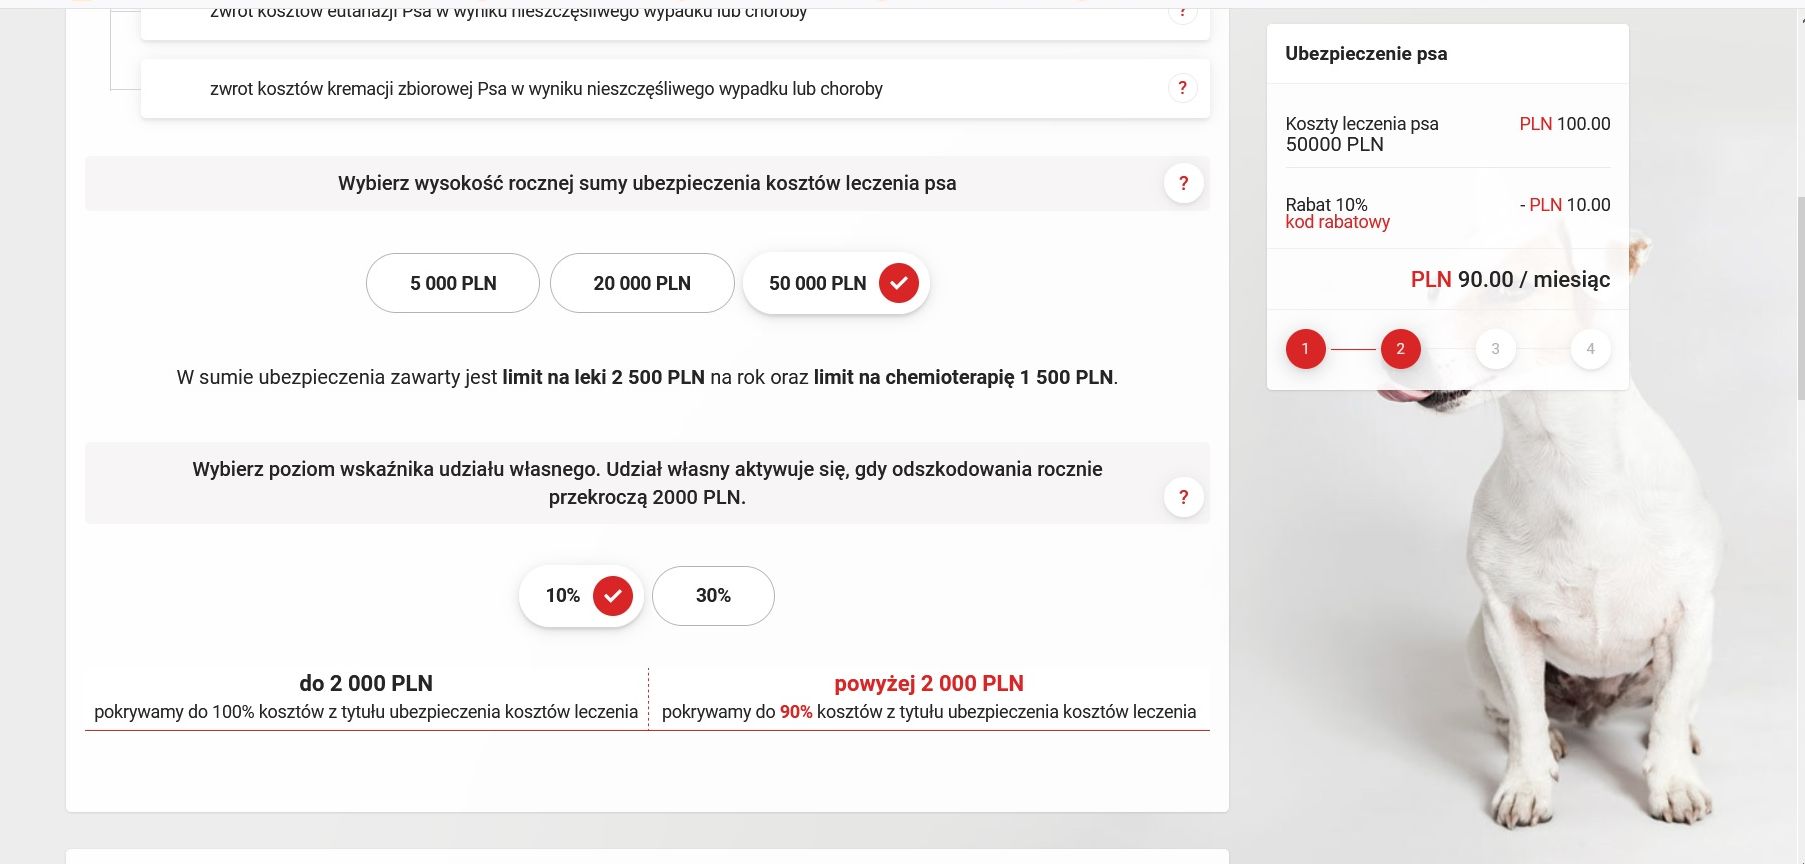Click red checkmark on 50 000 PLN option
1805x864 pixels.
(x=898, y=283)
